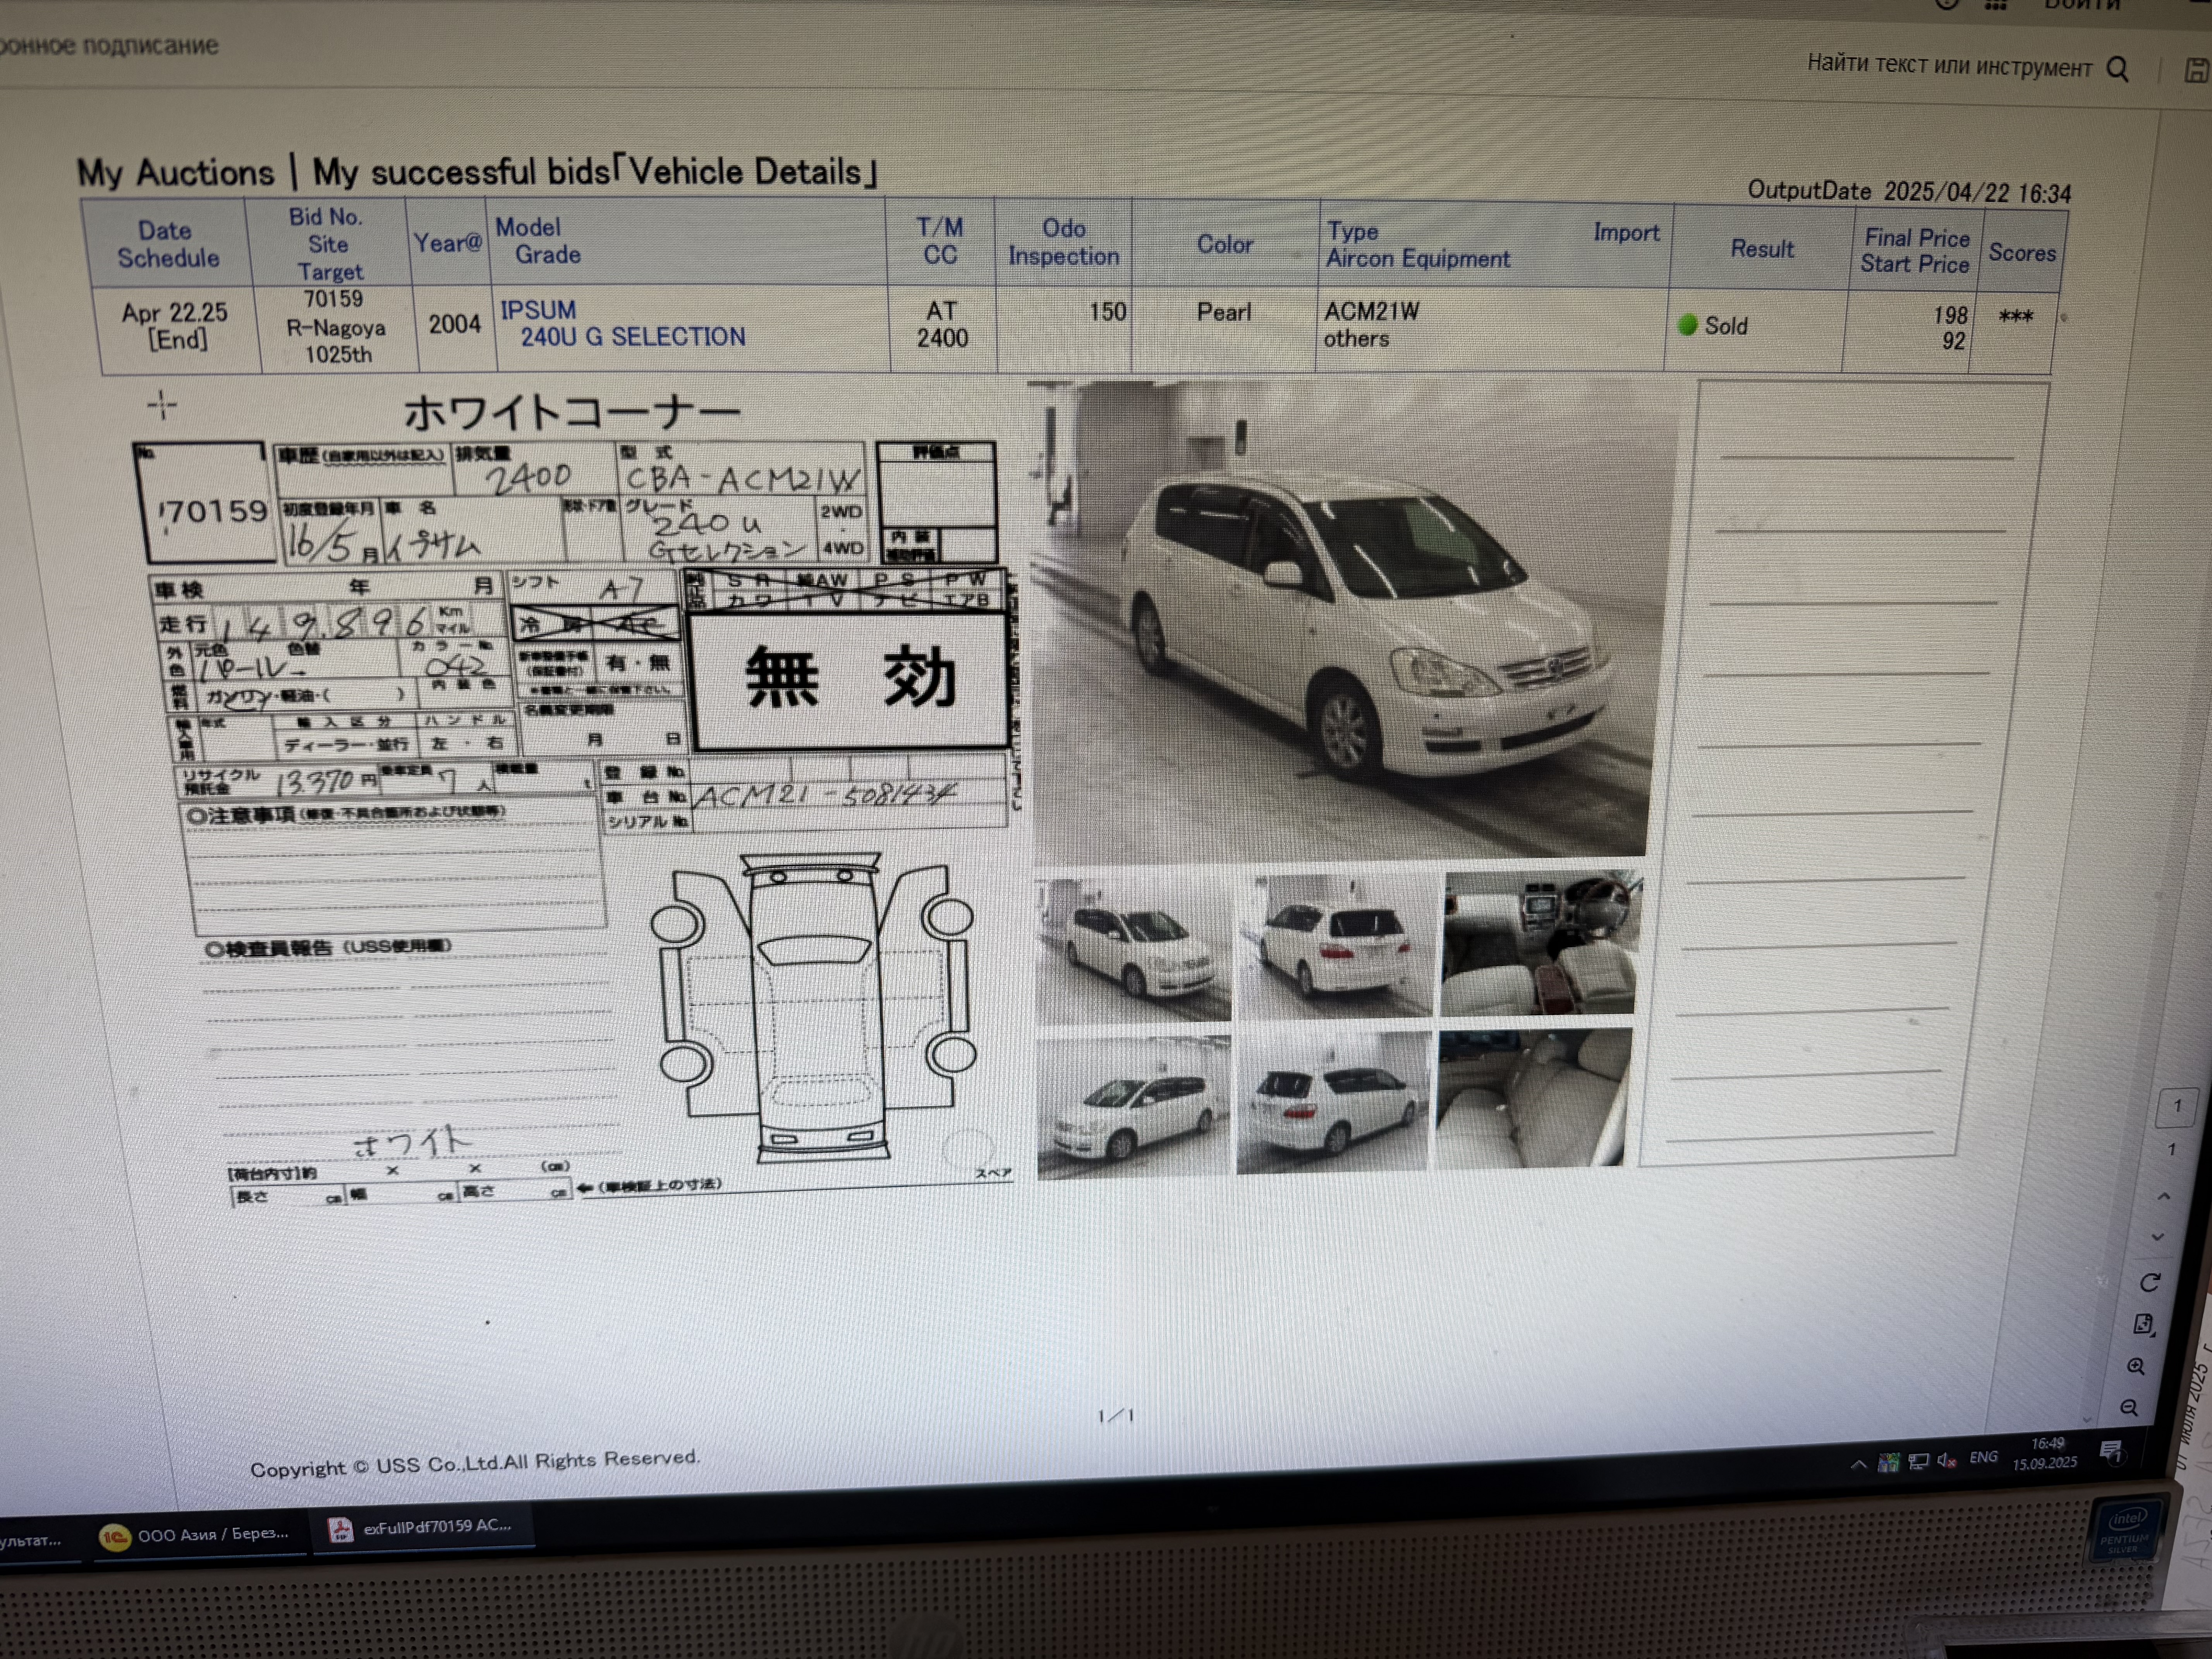Open the Windows notification center icon

[2112, 1451]
